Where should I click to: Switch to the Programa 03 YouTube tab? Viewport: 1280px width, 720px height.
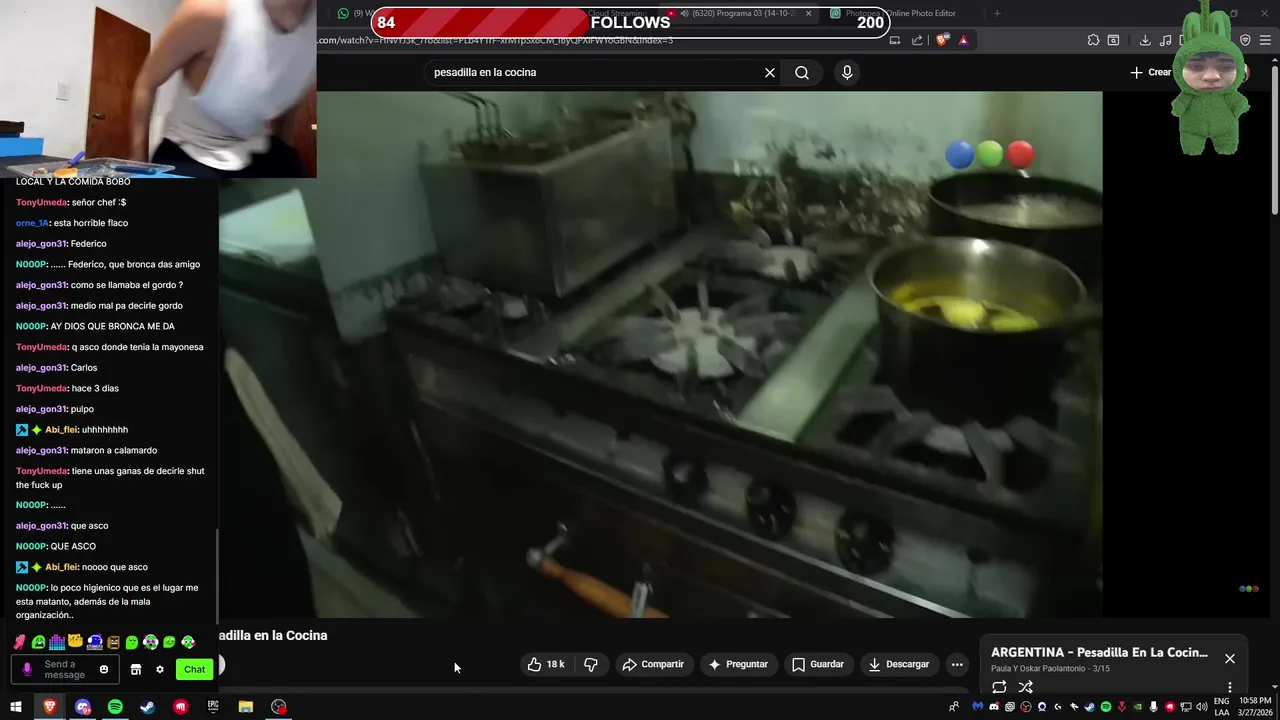(740, 13)
